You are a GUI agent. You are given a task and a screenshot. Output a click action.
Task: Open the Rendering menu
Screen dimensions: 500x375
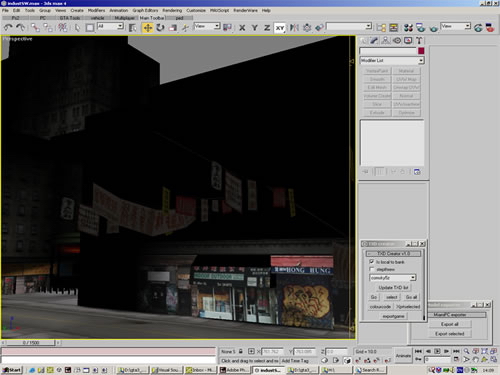coord(172,10)
